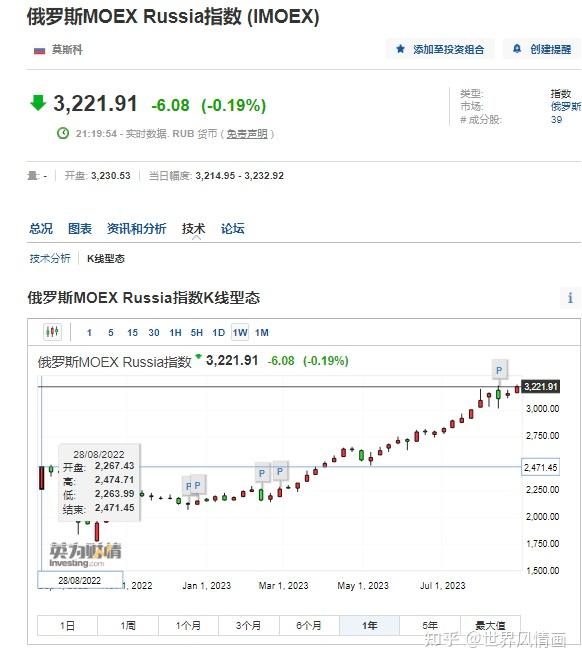582x665 pixels.
Task: Select the 5 minute interval
Action: (x=111, y=332)
